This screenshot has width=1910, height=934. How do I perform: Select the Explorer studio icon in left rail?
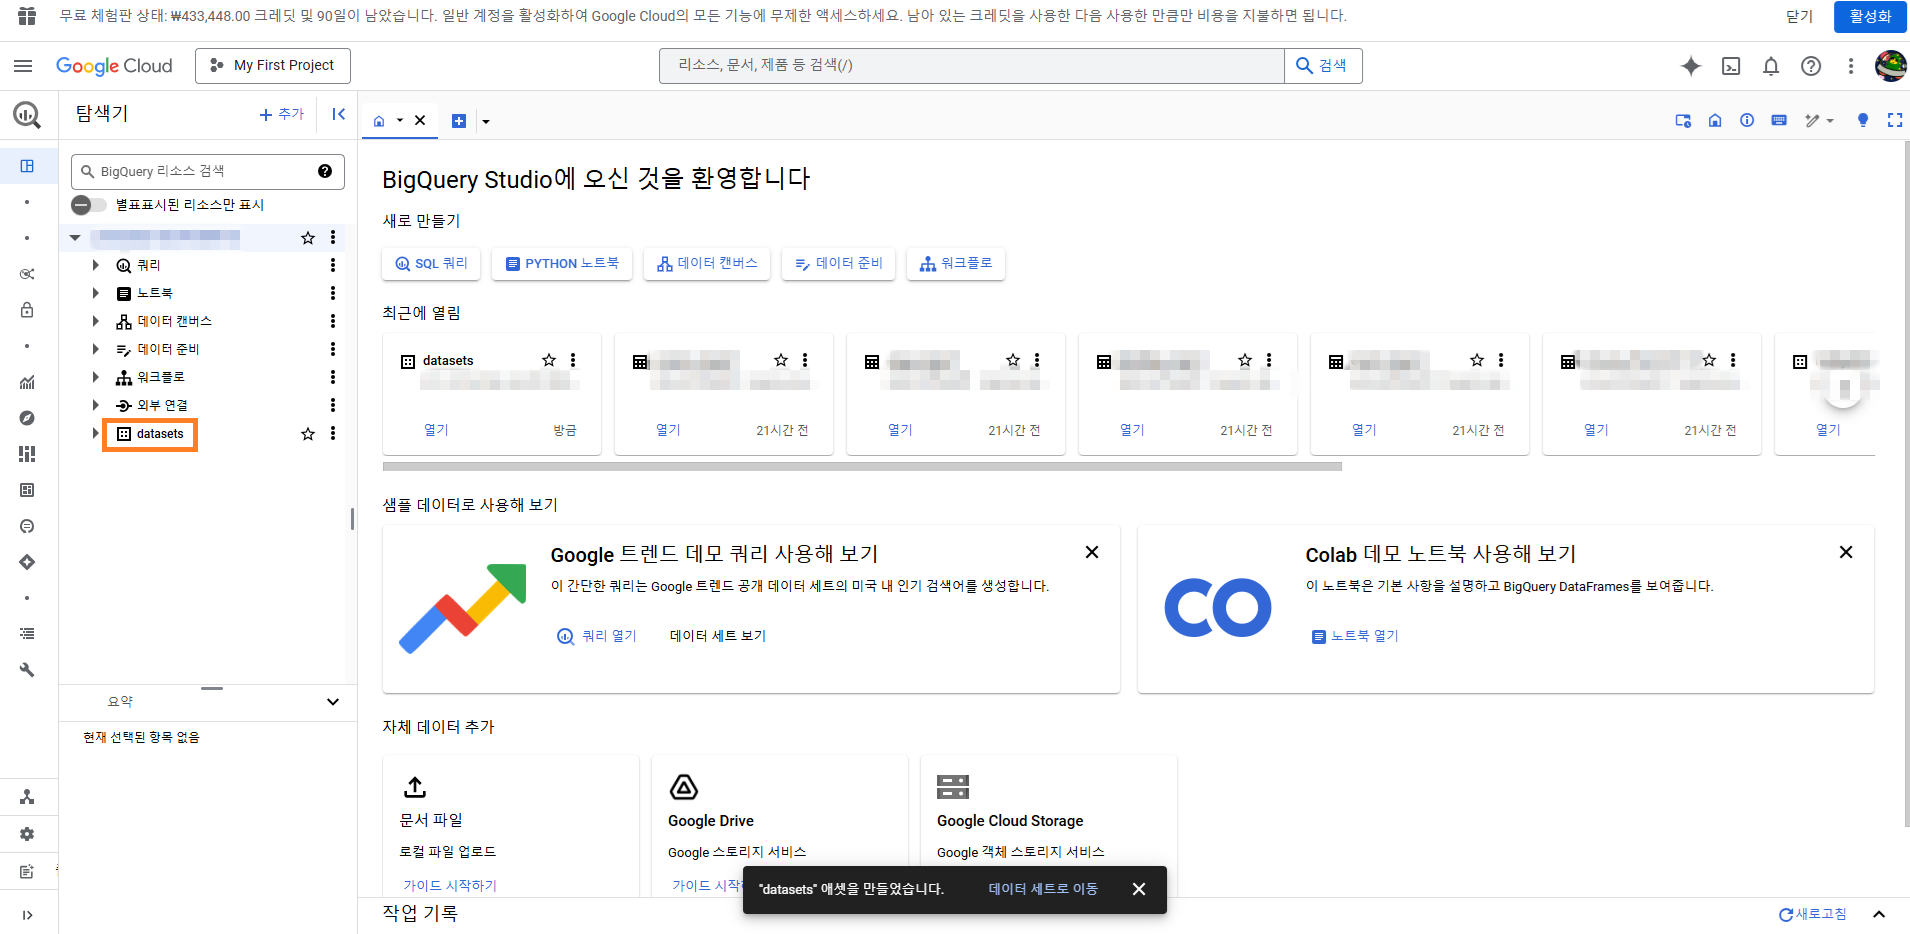click(x=27, y=166)
